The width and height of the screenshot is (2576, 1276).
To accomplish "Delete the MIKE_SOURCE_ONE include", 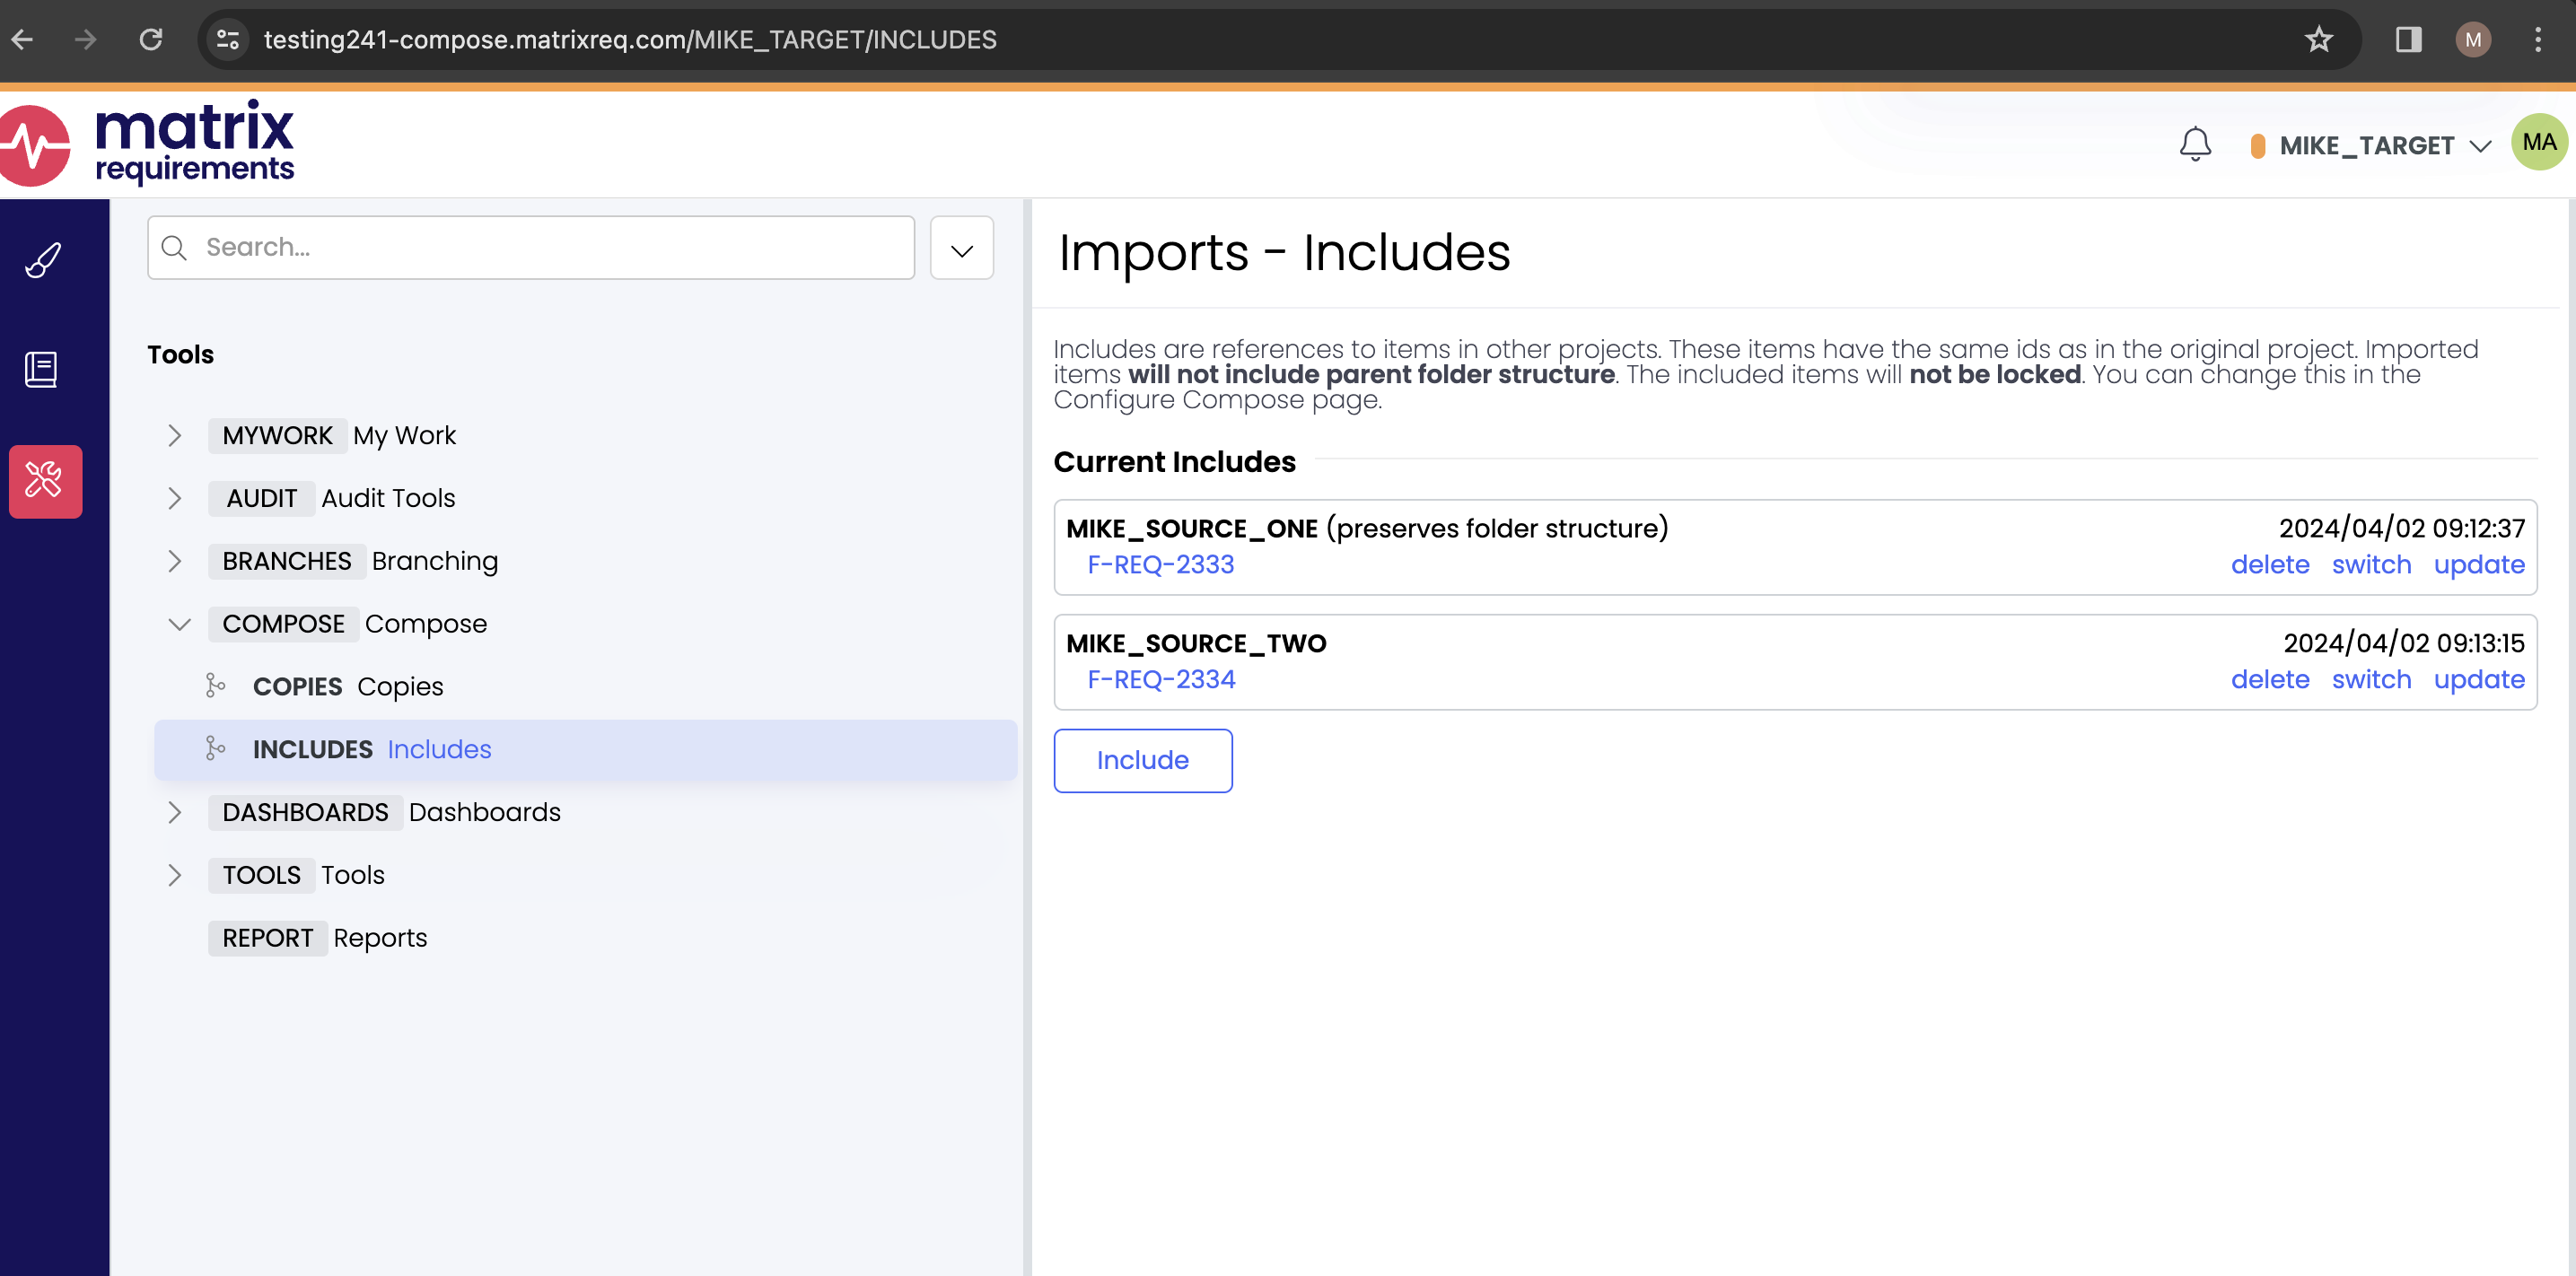I will tap(2270, 565).
